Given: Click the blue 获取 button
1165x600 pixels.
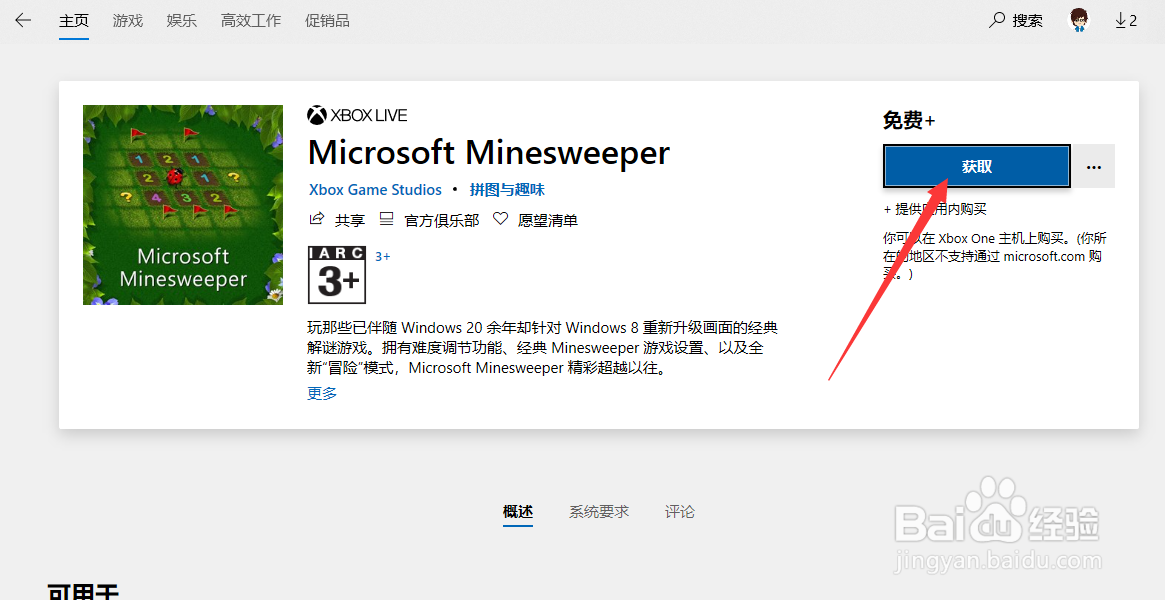Looking at the screenshot, I should point(976,165).
